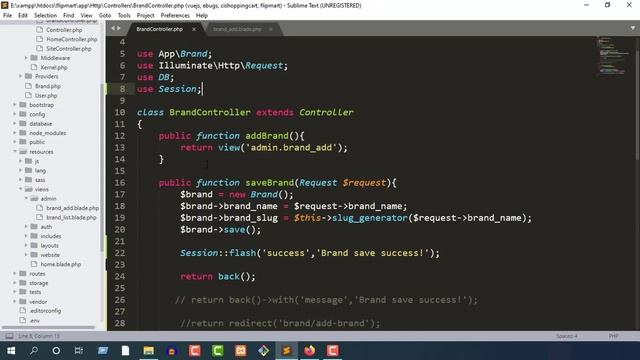Open Firefox from the taskbar
640x360 pixels.
(310, 351)
